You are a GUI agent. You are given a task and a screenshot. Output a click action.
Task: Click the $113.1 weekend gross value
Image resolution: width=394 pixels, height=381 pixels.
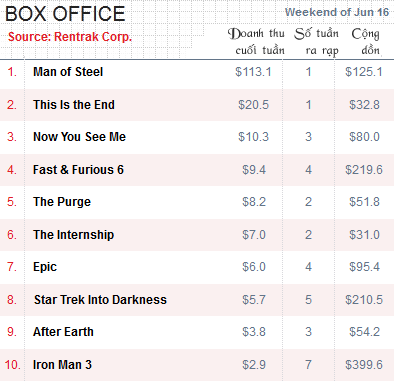[253, 72]
